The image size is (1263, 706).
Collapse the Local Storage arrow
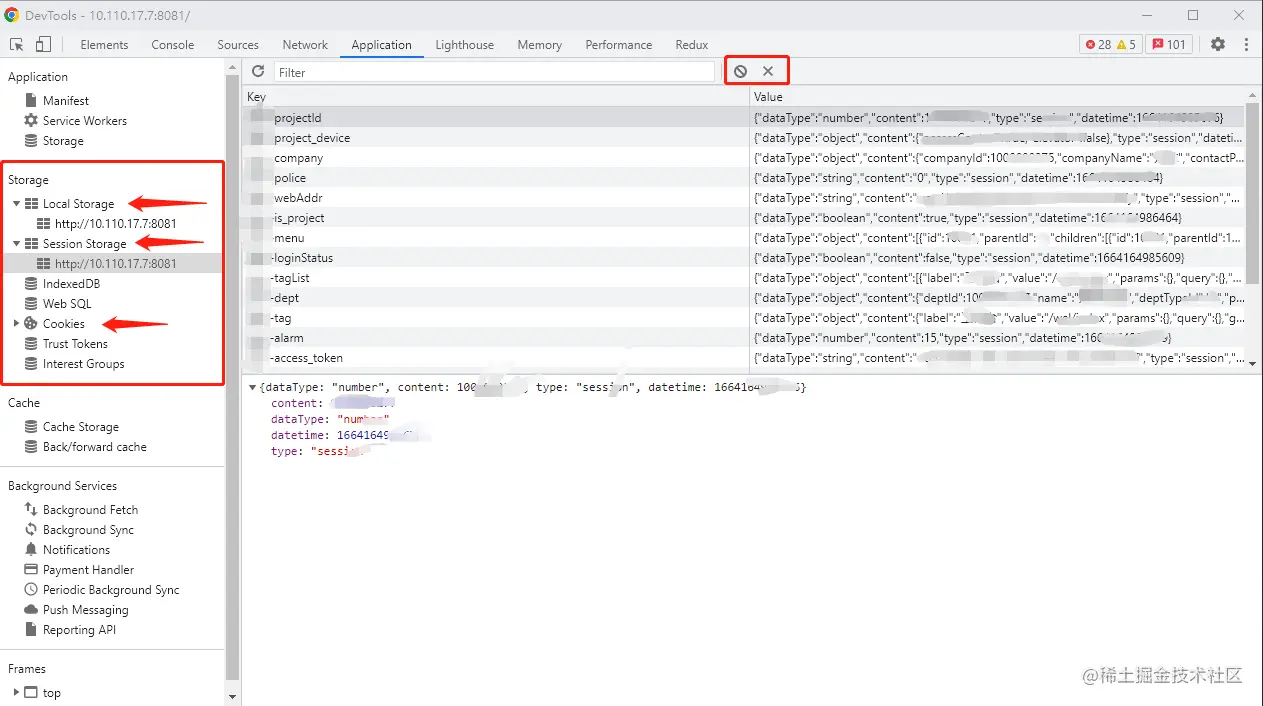pos(16,204)
